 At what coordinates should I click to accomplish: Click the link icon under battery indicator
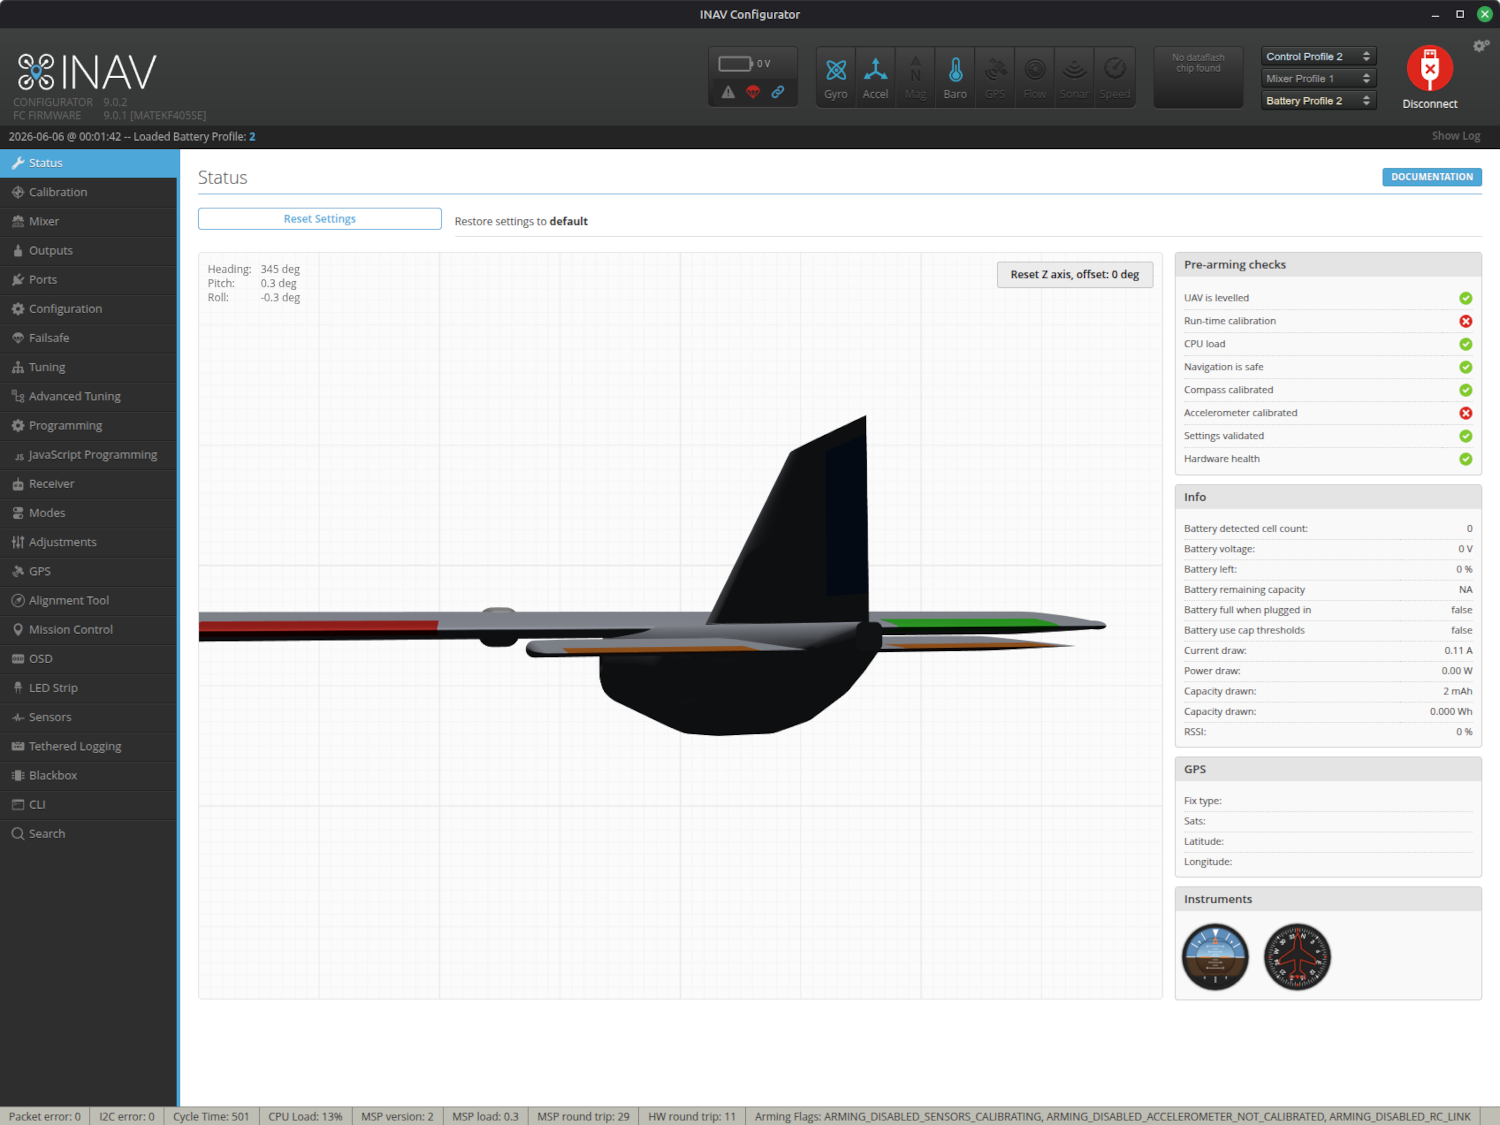777,92
